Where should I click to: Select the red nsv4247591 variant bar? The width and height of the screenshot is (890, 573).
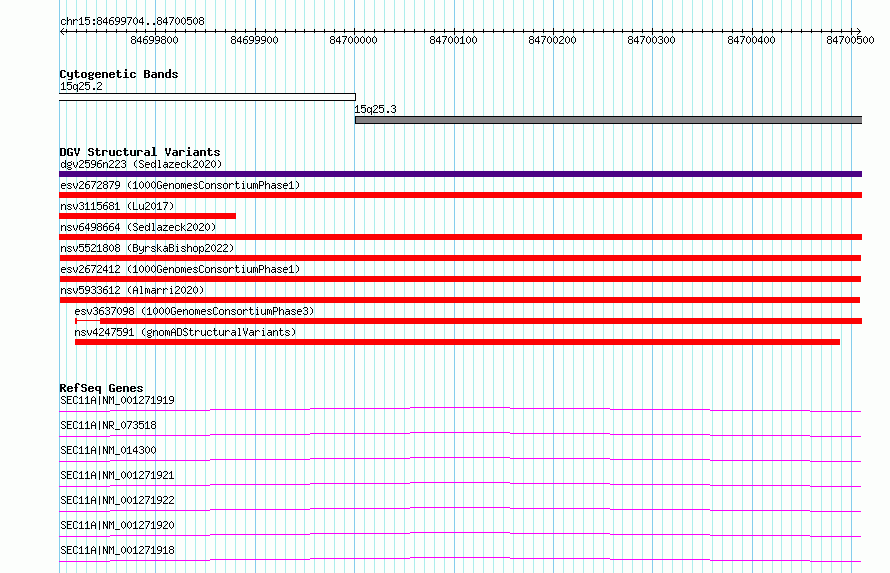pos(457,342)
